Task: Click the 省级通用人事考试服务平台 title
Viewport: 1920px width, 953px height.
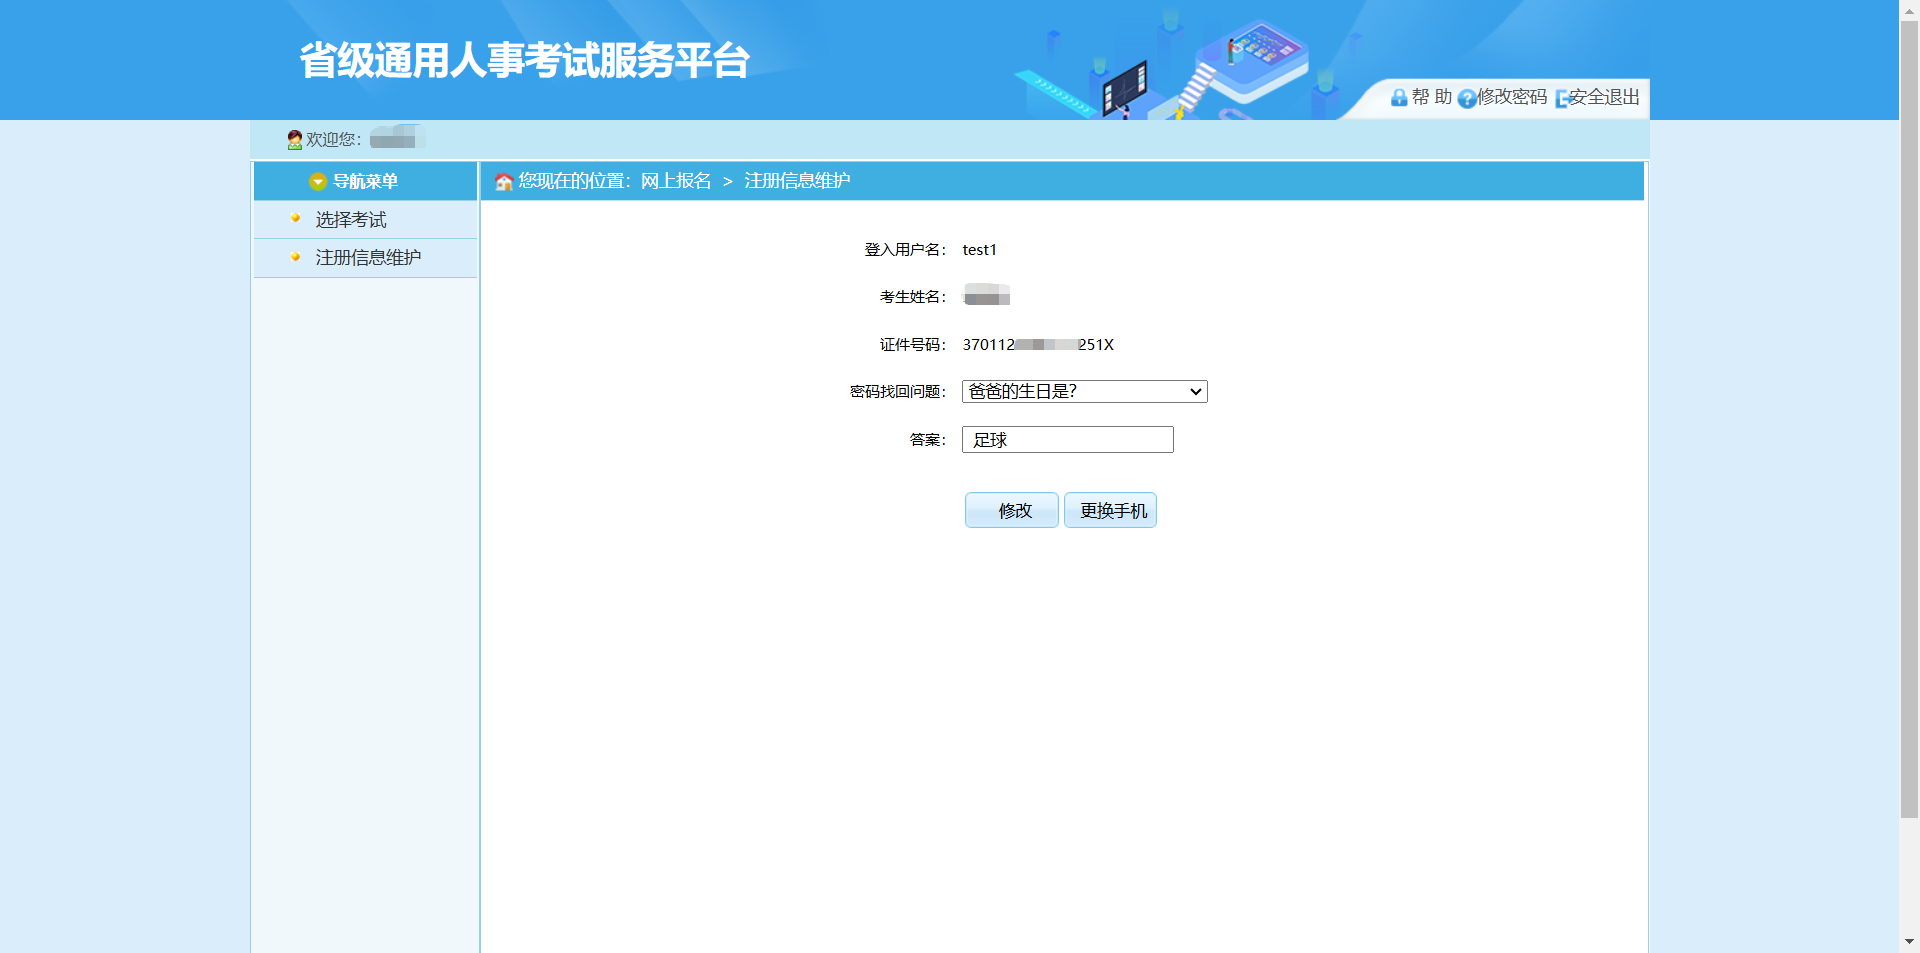Action: 525,60
